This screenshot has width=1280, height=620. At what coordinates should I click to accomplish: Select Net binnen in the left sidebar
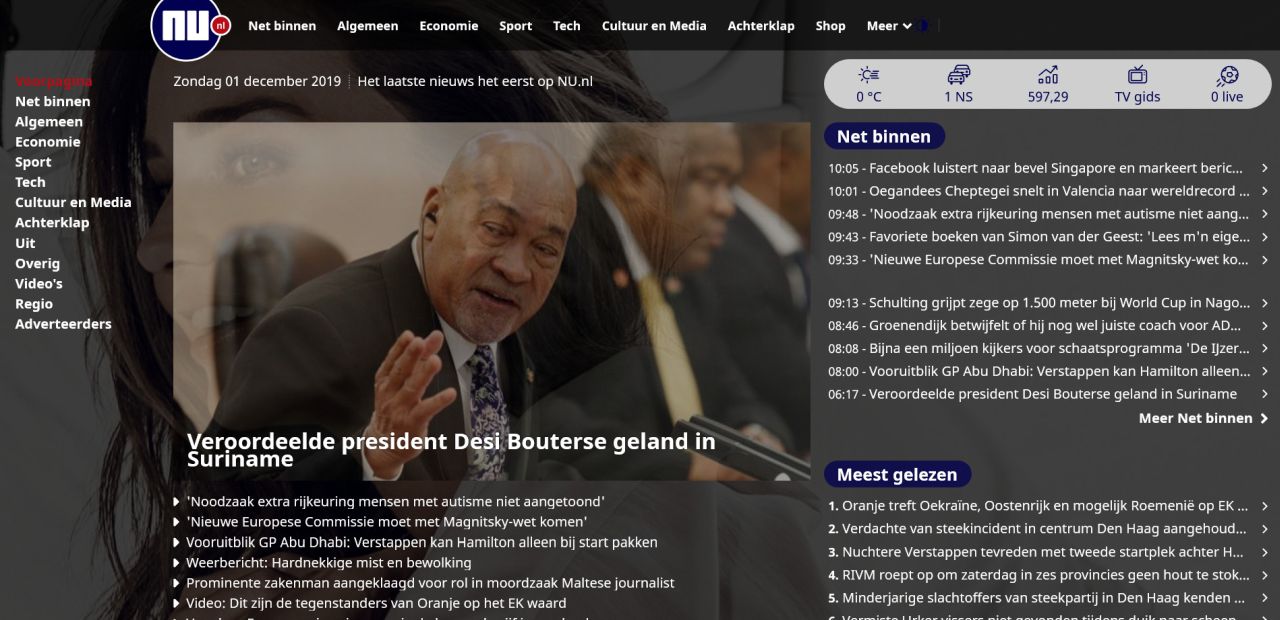pyautogui.click(x=53, y=102)
